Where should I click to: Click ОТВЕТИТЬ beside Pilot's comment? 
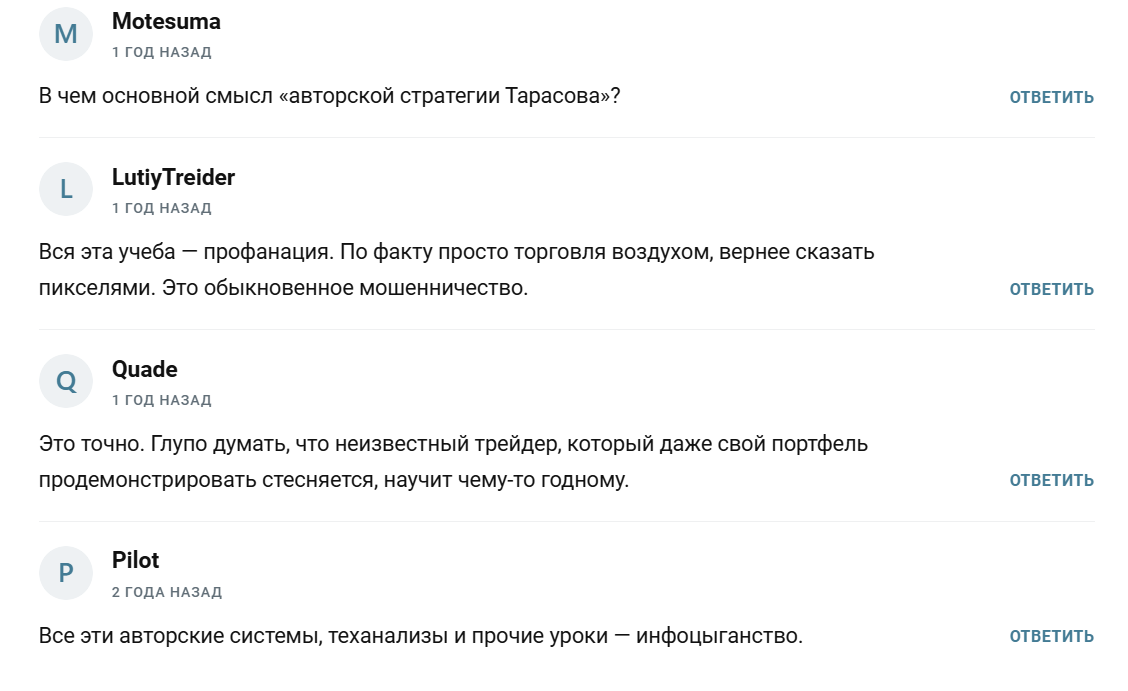click(x=1051, y=636)
